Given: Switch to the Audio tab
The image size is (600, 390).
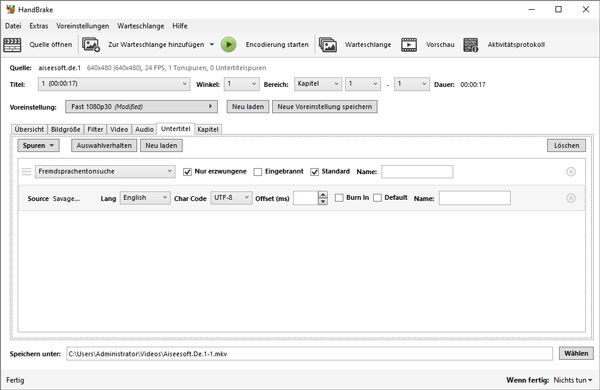Looking at the screenshot, I should coord(144,129).
